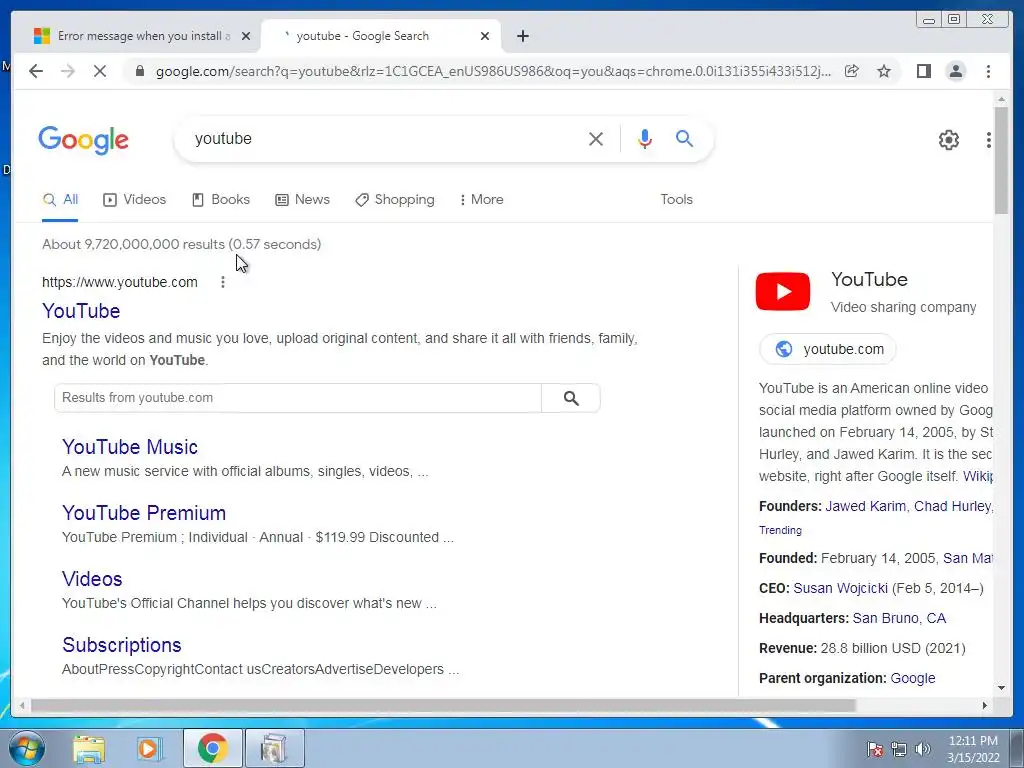Click the red YouTube logo in knowledge panel

782,291
